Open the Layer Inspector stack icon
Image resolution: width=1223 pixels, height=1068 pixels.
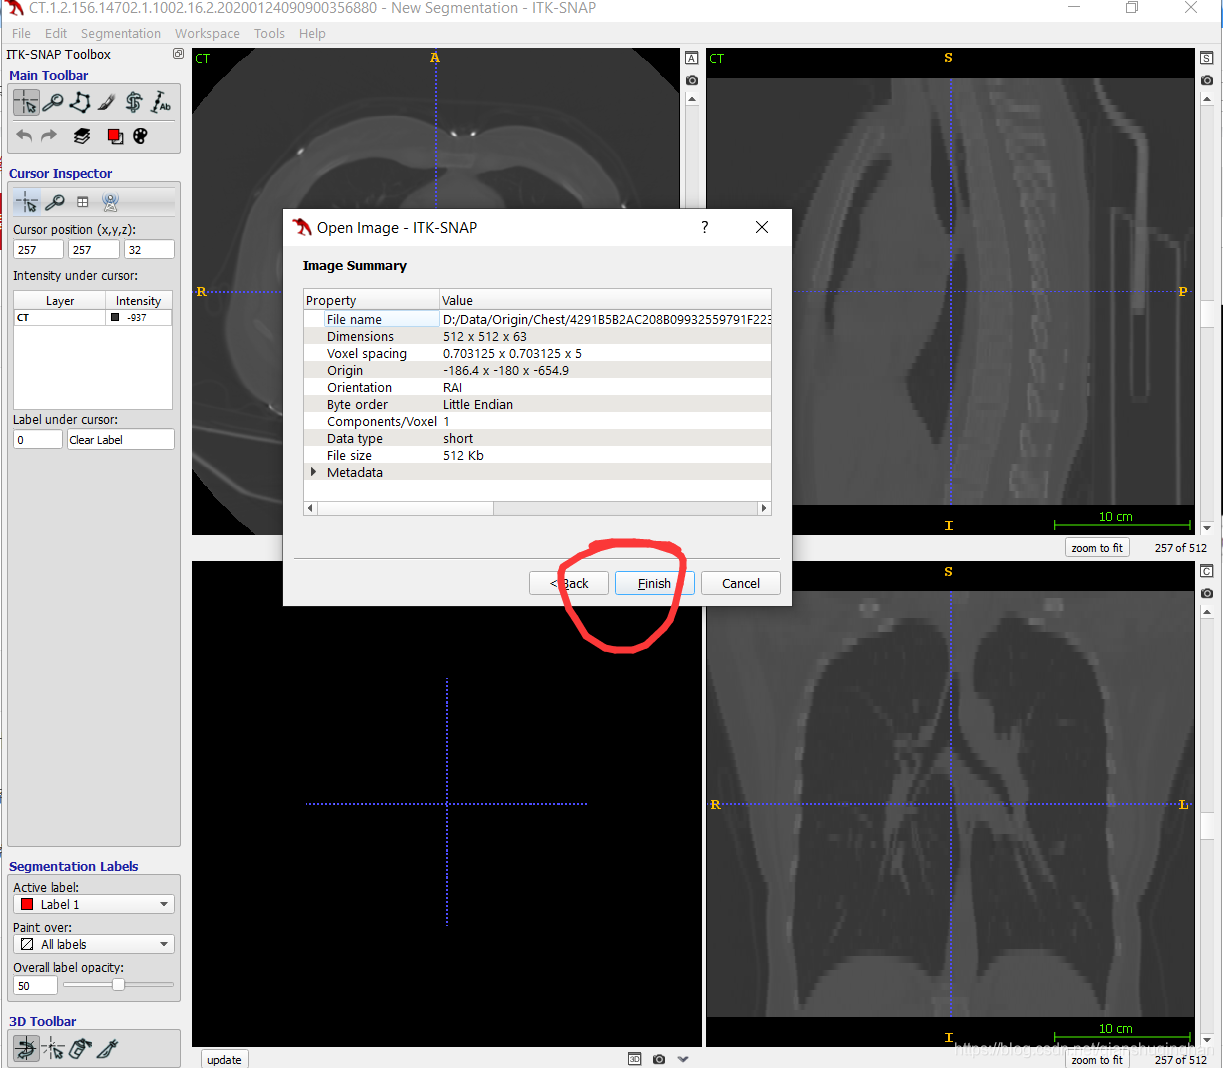(x=82, y=136)
